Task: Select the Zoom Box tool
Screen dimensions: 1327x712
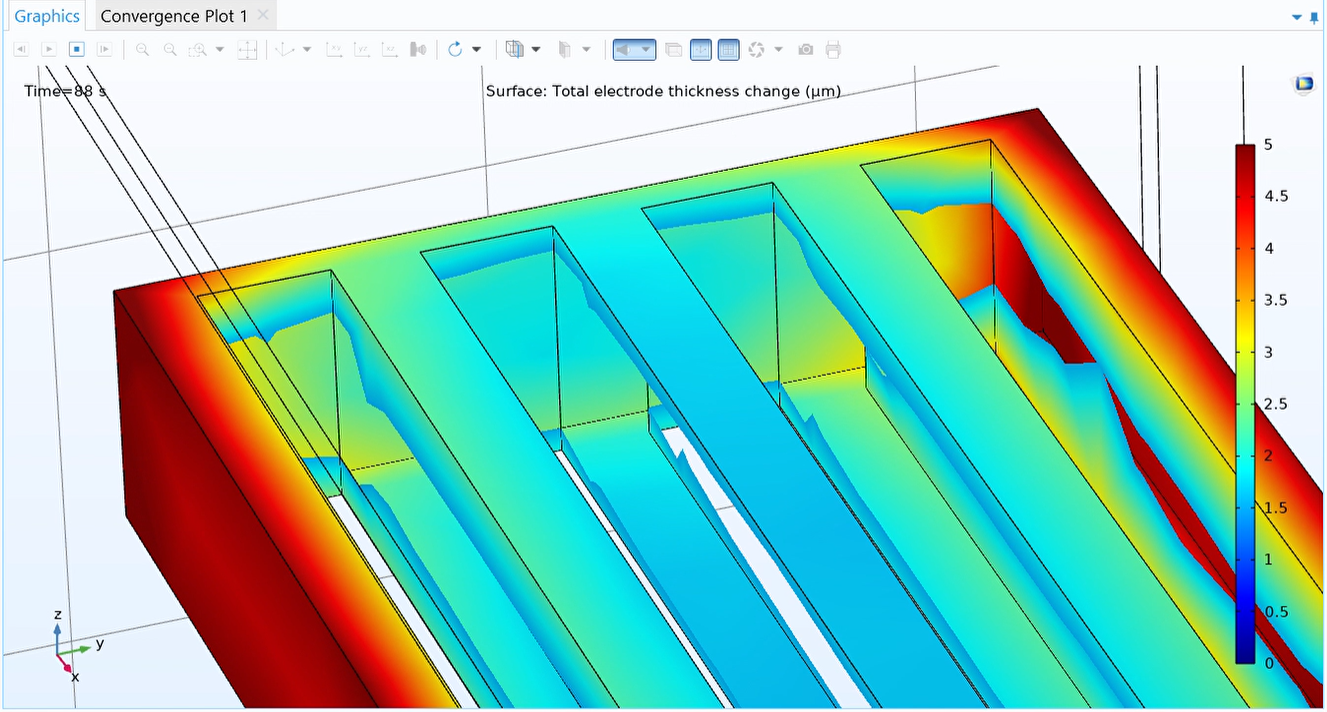Action: 199,49
